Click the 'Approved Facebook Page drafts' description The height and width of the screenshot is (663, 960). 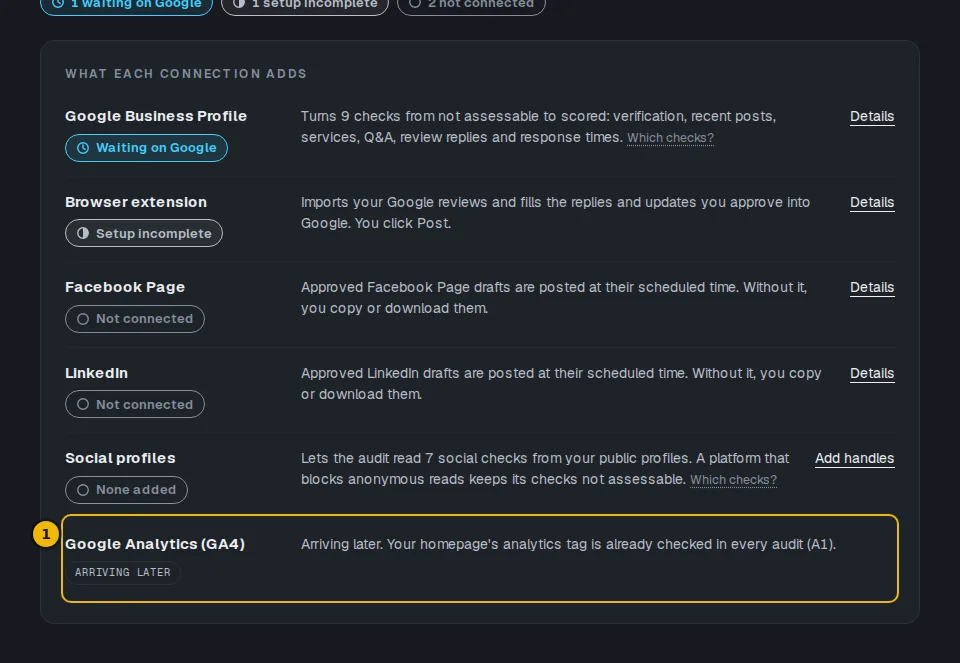(554, 298)
